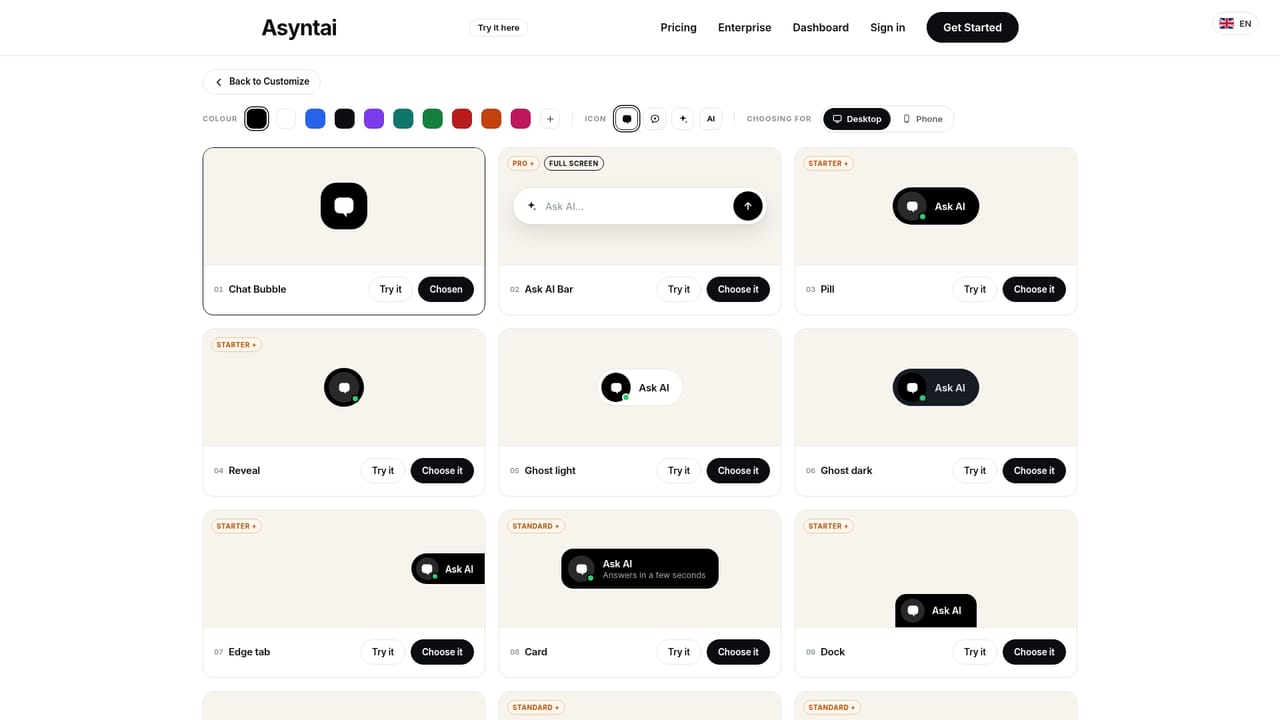Pick the orange colour swatch
Screen dimensions: 1280x720
click(491, 118)
